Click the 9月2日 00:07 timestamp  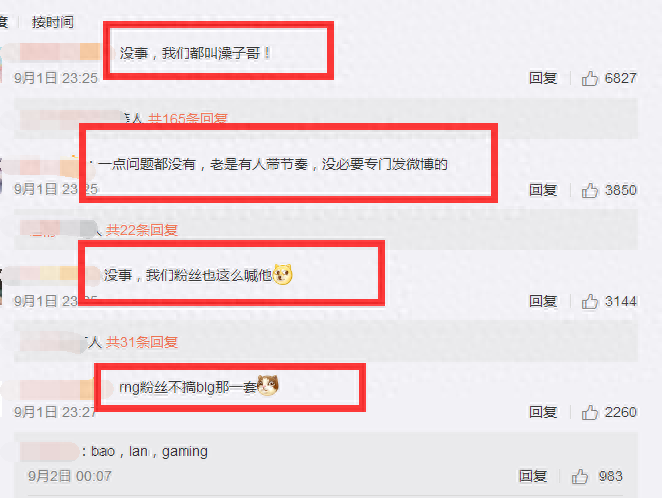click(70, 476)
